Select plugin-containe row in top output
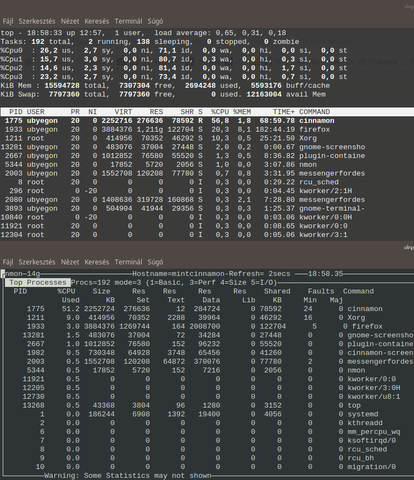The image size is (414, 480). click(x=207, y=156)
